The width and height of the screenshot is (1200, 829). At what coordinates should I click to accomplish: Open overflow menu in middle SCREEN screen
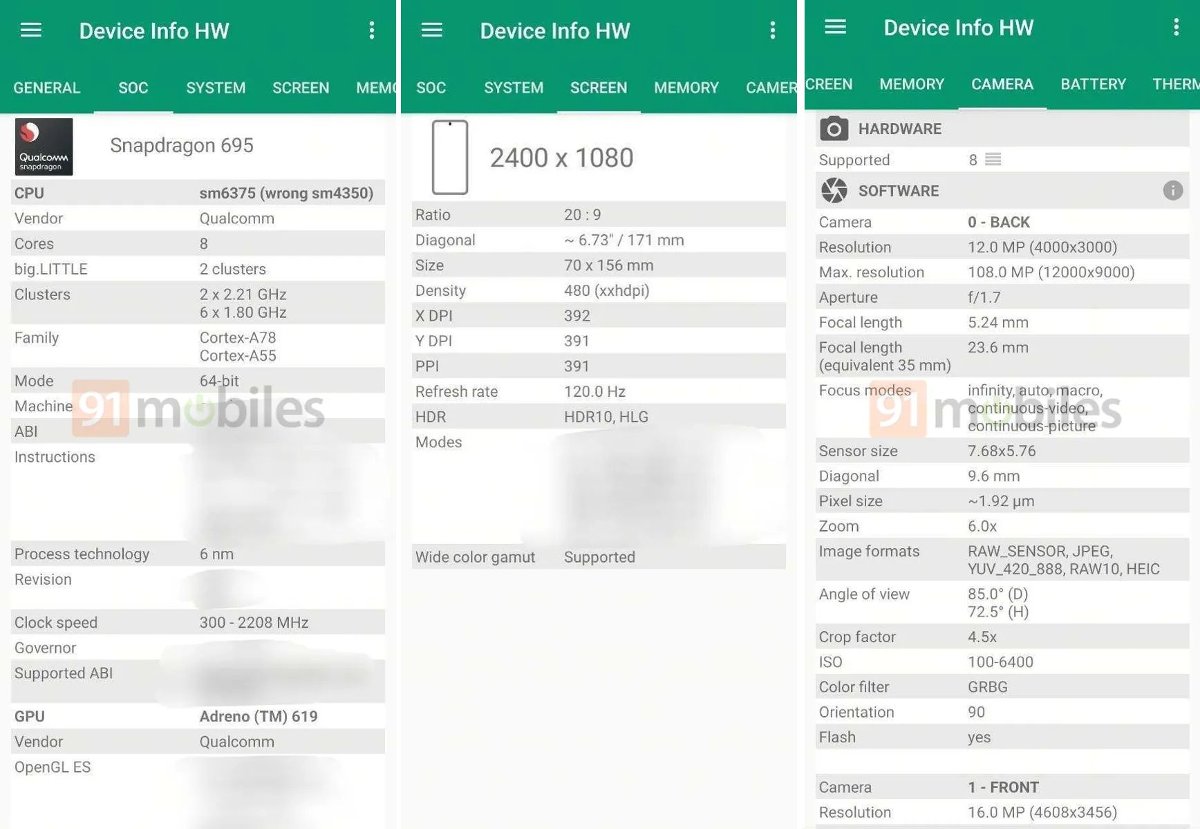(x=772, y=30)
